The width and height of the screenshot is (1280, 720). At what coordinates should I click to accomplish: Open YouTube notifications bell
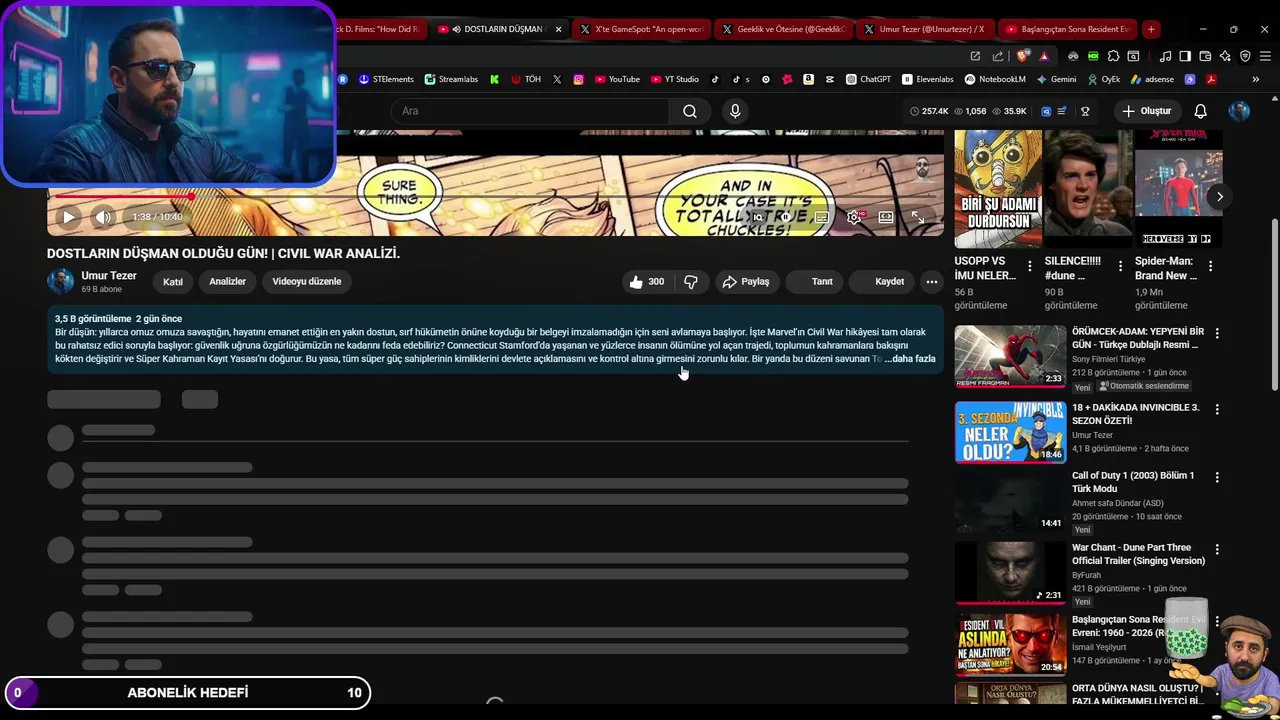(1201, 111)
